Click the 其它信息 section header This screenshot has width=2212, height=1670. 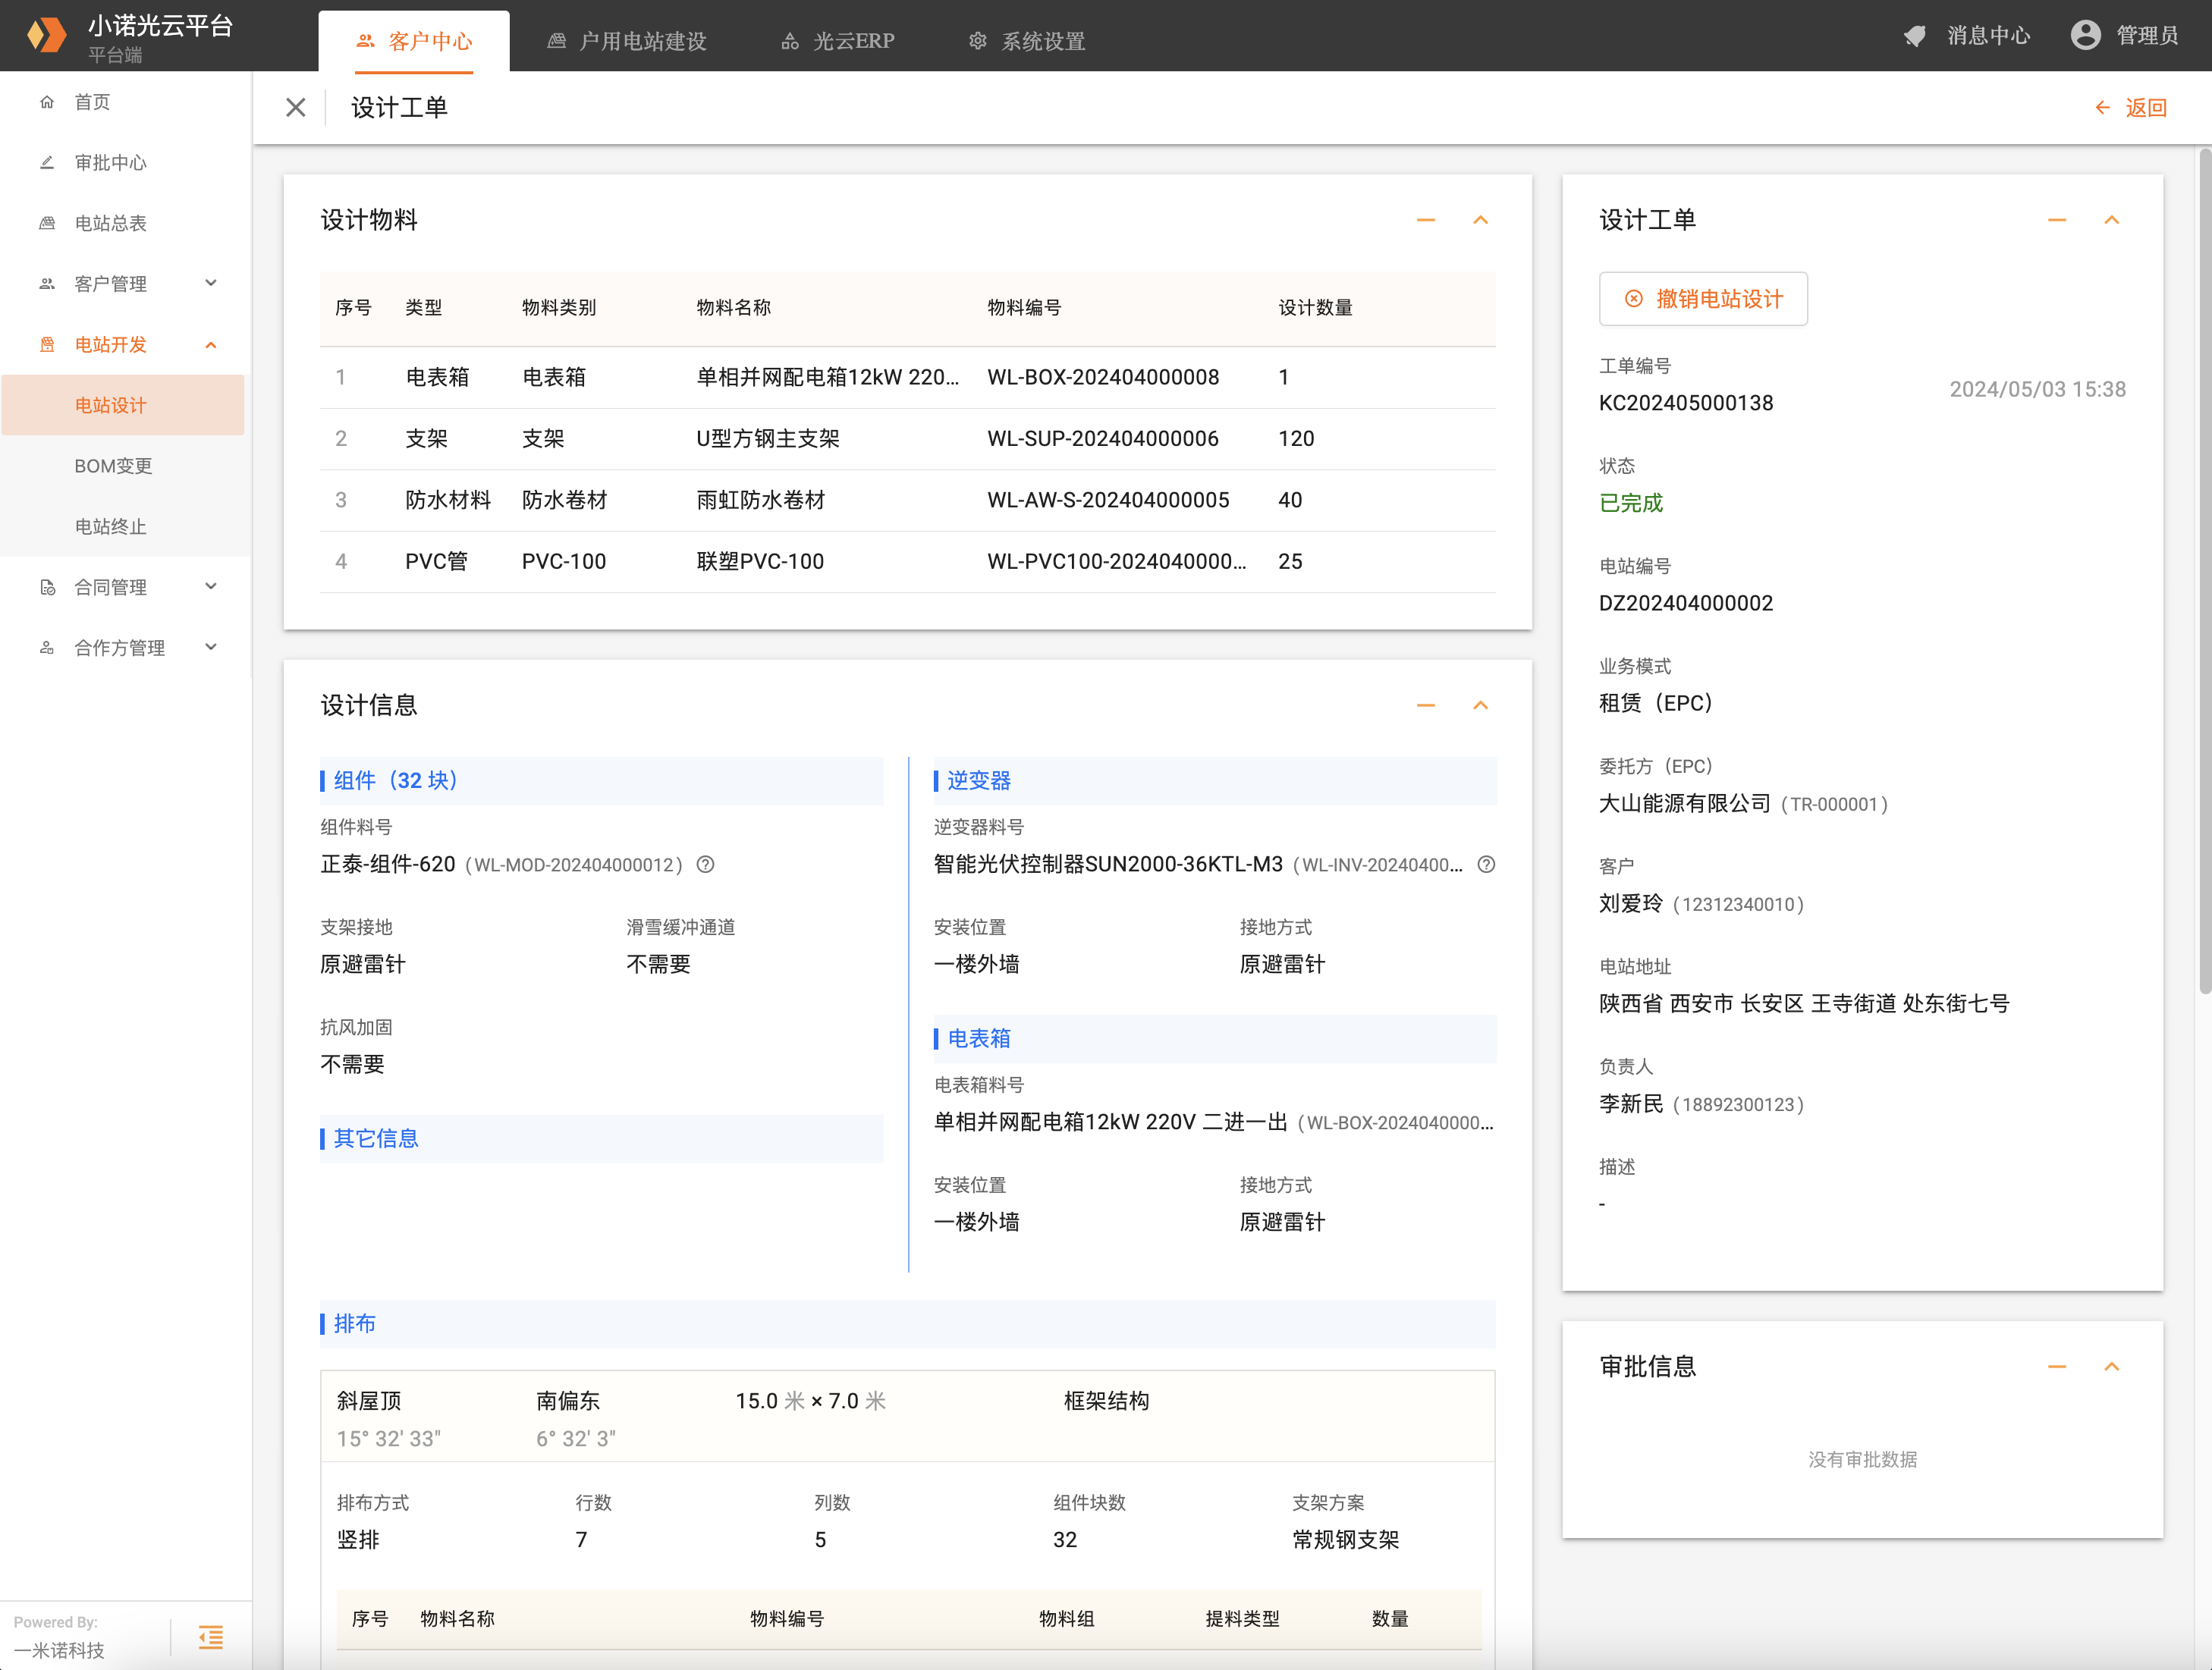pos(601,1138)
